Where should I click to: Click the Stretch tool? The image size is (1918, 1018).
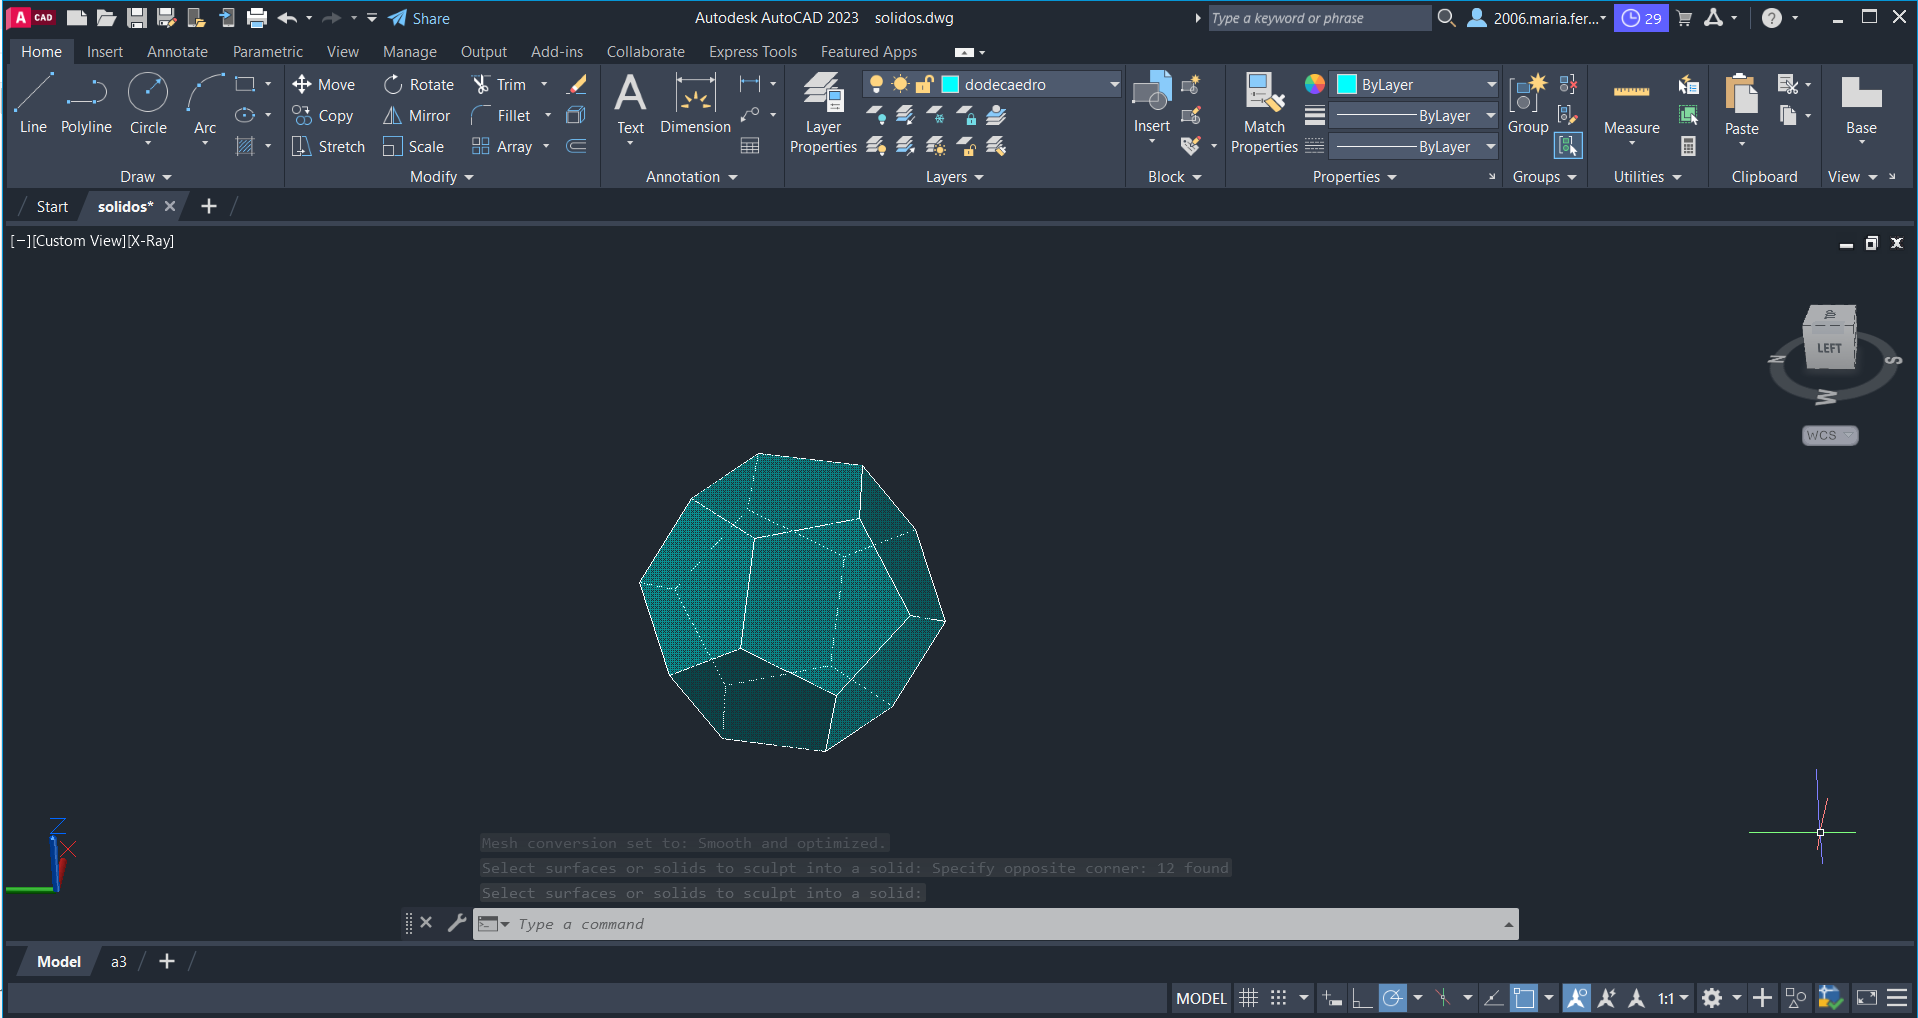point(328,147)
